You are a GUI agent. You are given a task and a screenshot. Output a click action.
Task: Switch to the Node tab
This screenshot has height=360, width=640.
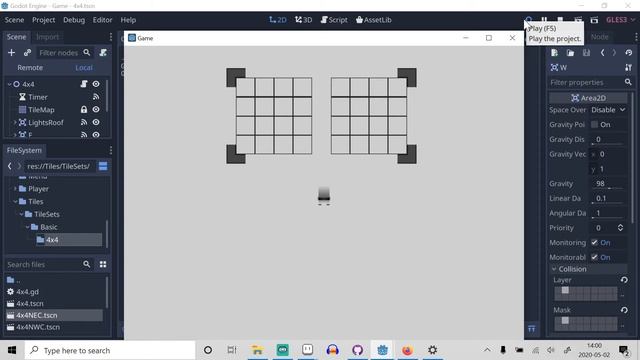[599, 37]
